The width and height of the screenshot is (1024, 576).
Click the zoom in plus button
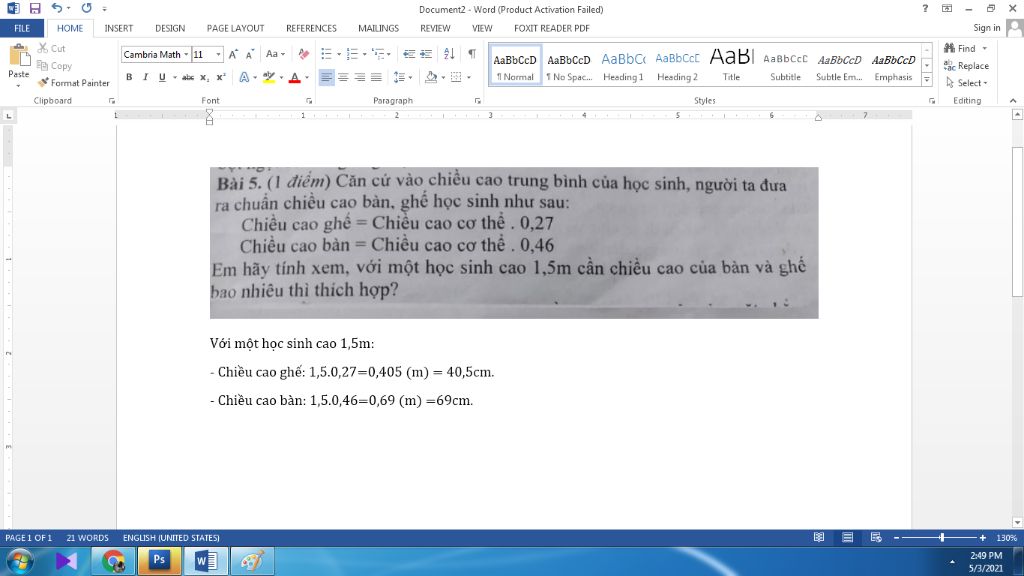pos(983,537)
